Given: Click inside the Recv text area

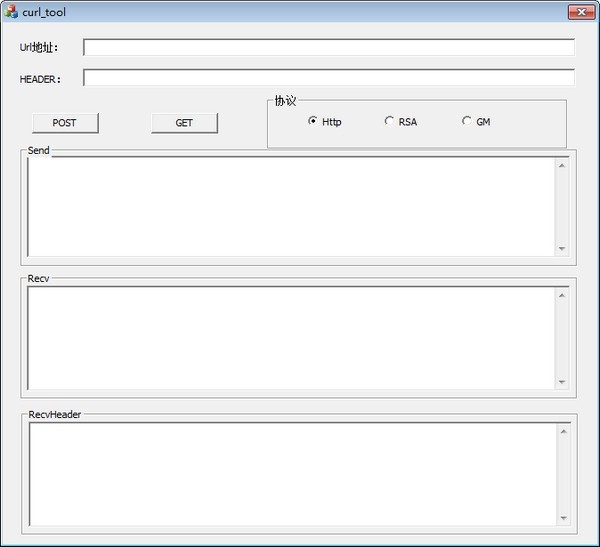Looking at the screenshot, I should point(290,338).
